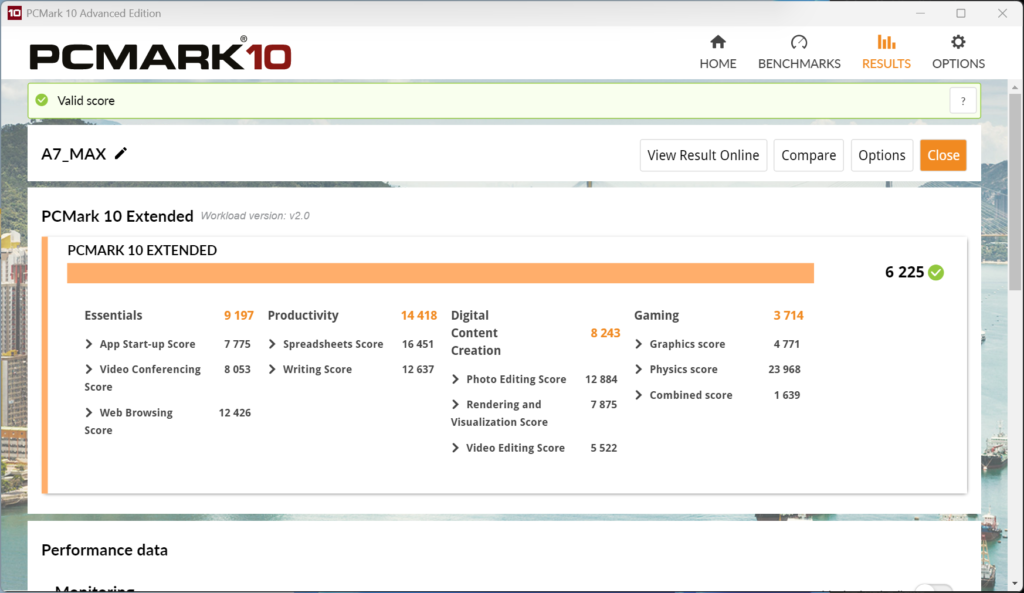Screen dimensions: 1024x593
Task: Click the Compare button
Action: coord(808,155)
